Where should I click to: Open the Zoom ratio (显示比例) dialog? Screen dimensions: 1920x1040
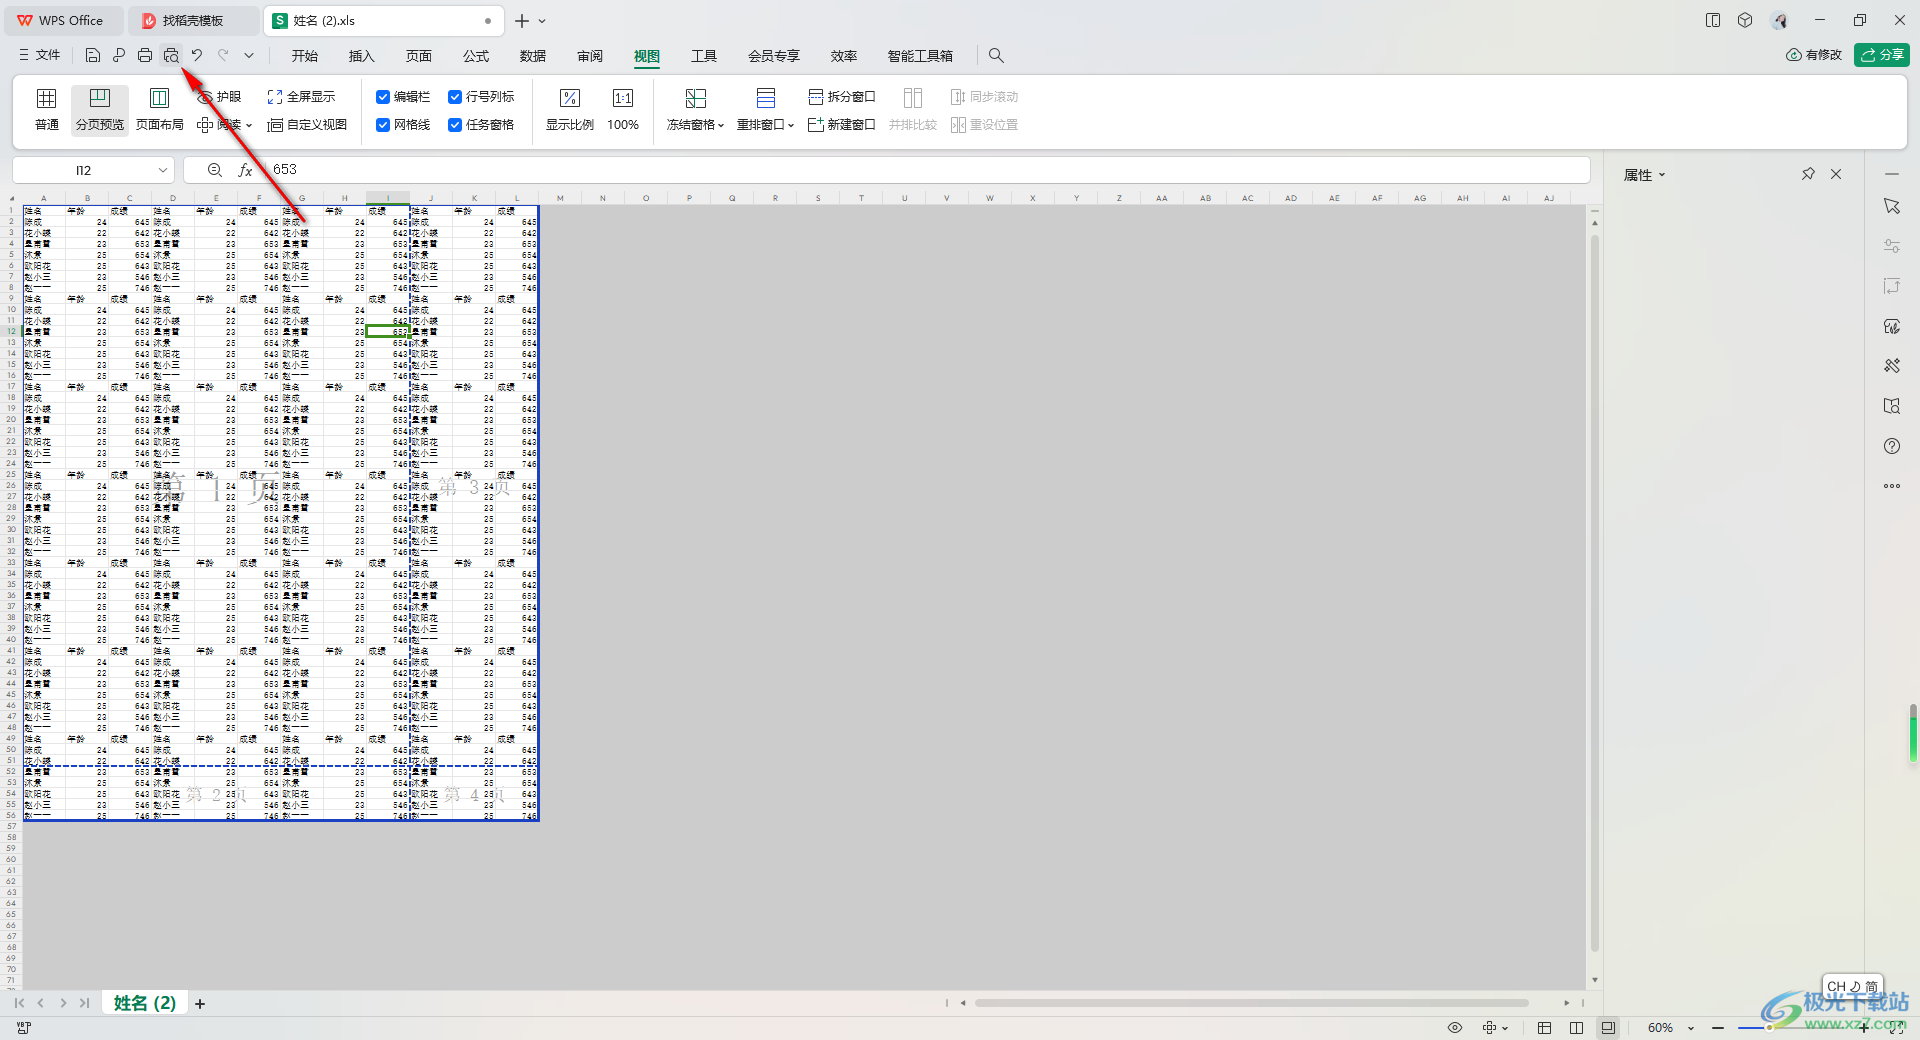pyautogui.click(x=570, y=109)
